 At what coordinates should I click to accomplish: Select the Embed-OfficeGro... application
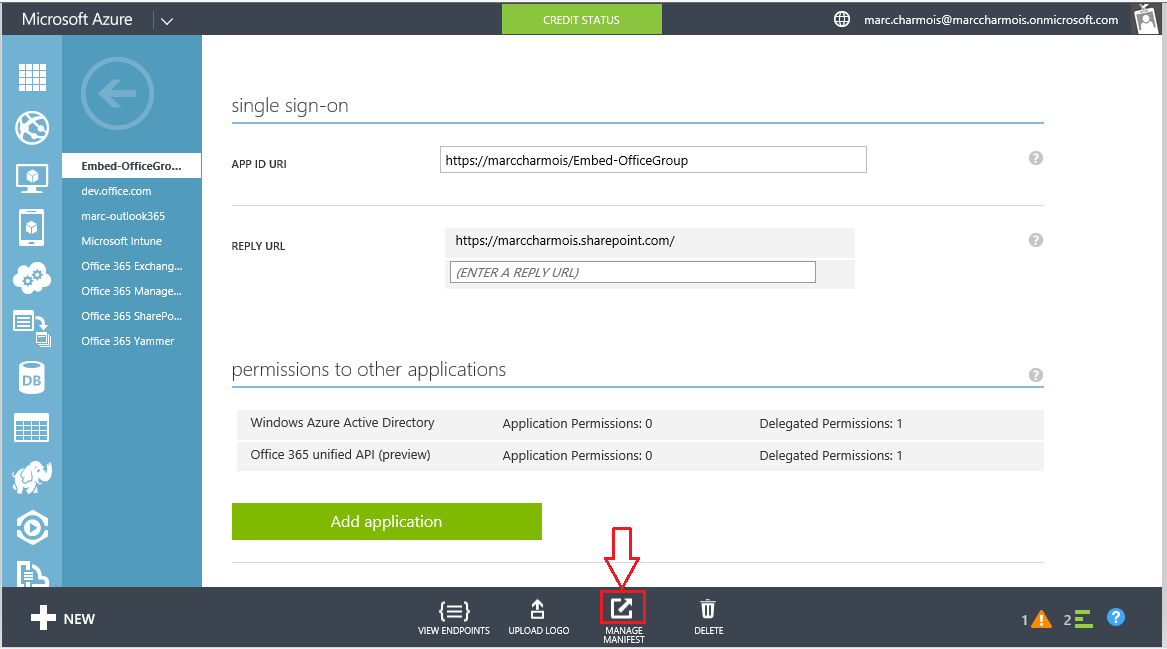click(131, 165)
